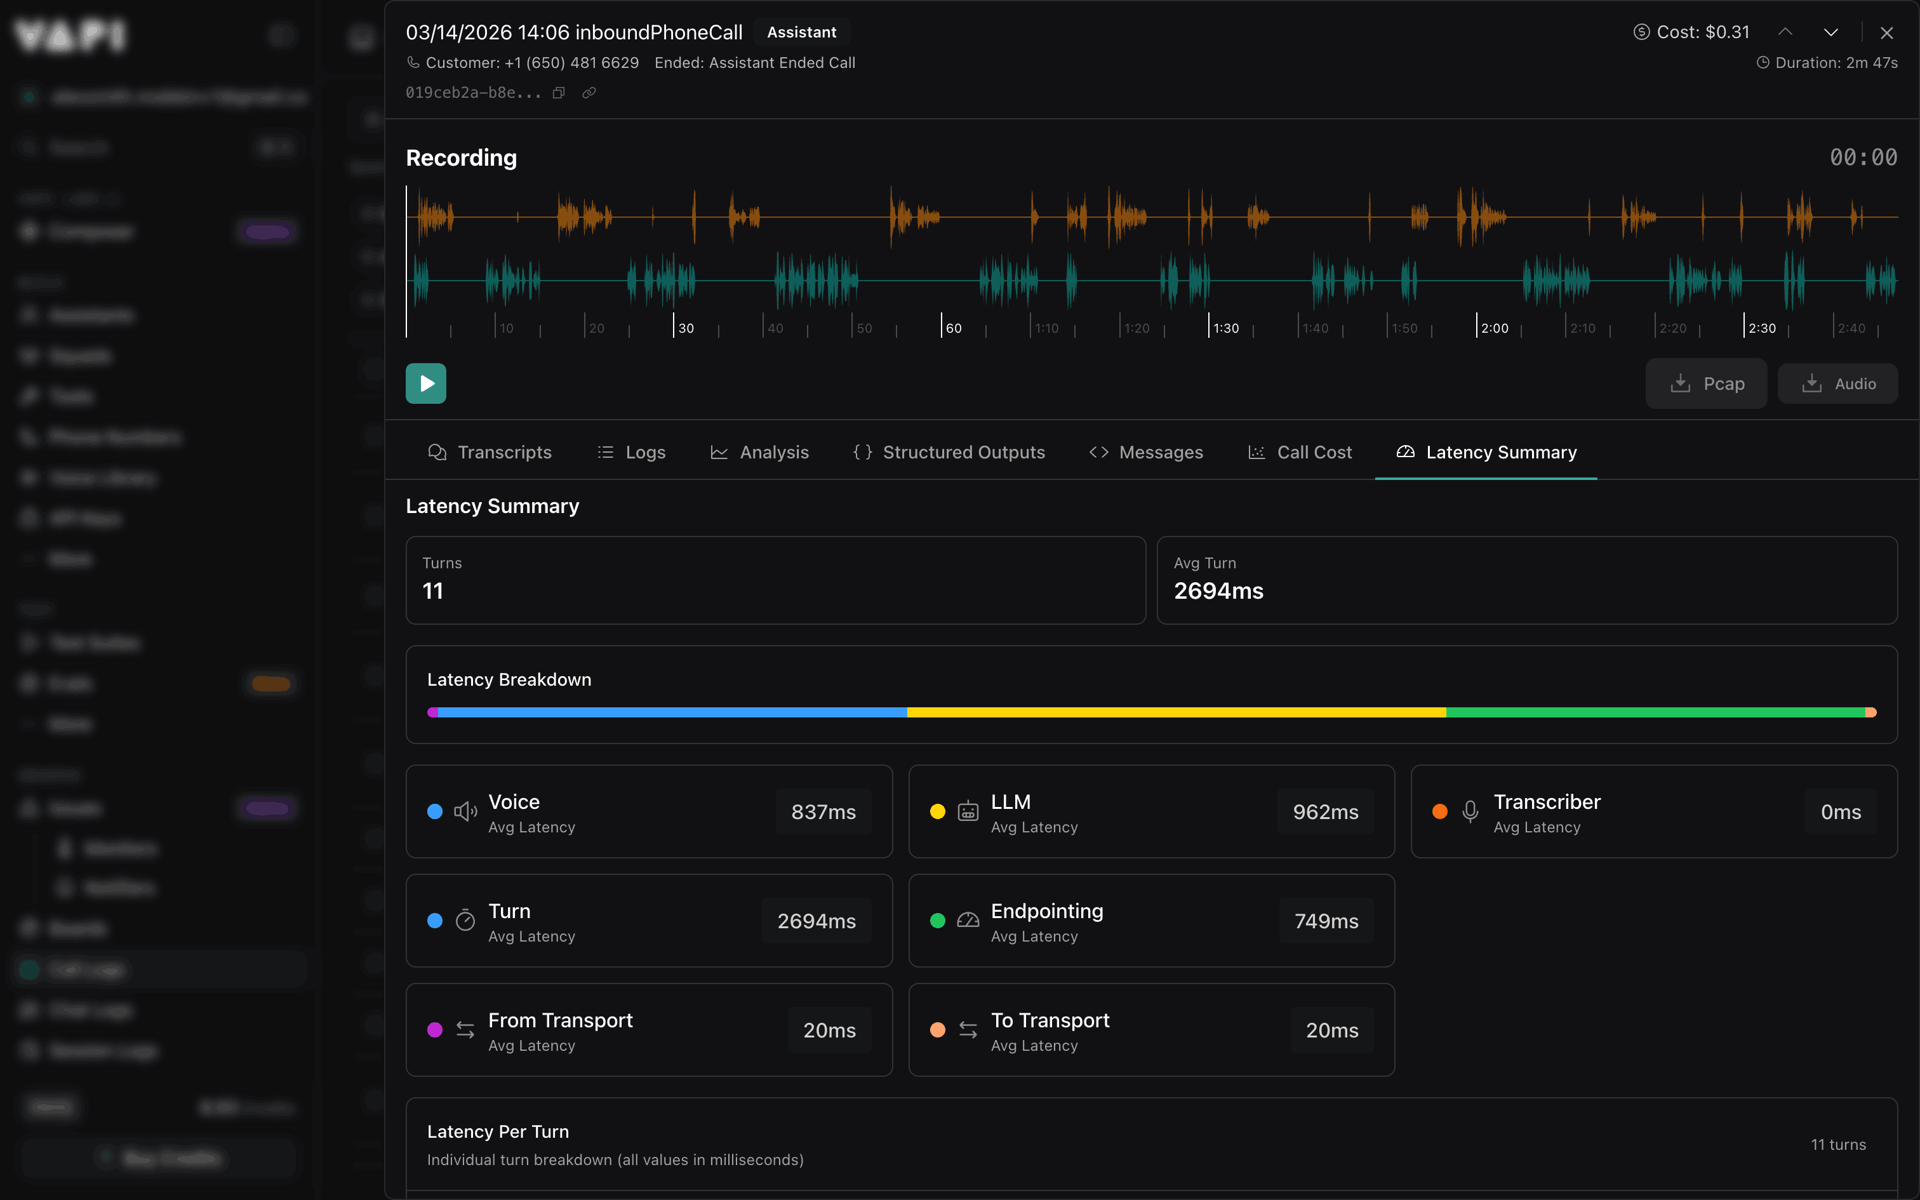Click the teal customer waveform track
The width and height of the screenshot is (1920, 1200).
click(1152, 281)
